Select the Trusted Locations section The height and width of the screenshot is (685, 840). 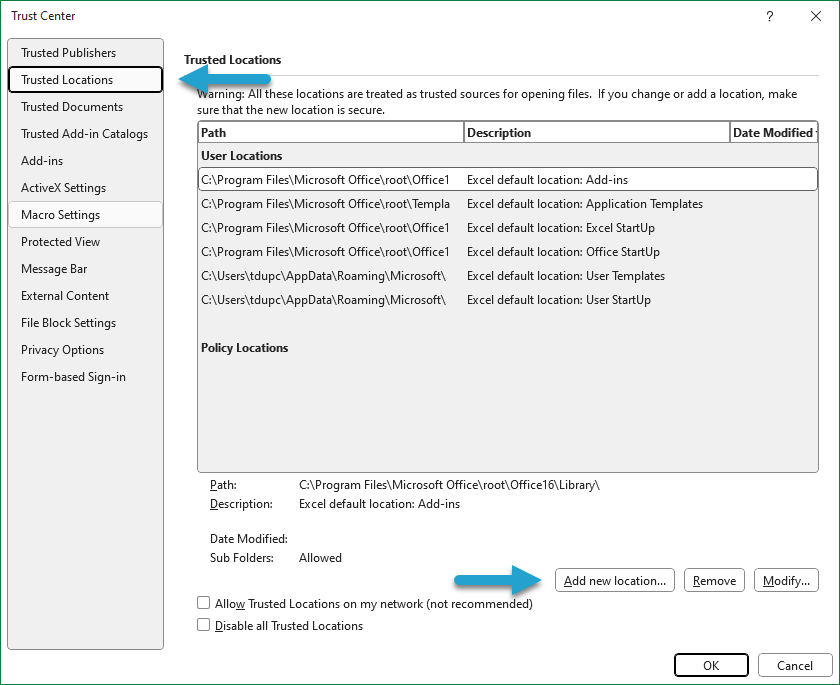[x=85, y=80]
